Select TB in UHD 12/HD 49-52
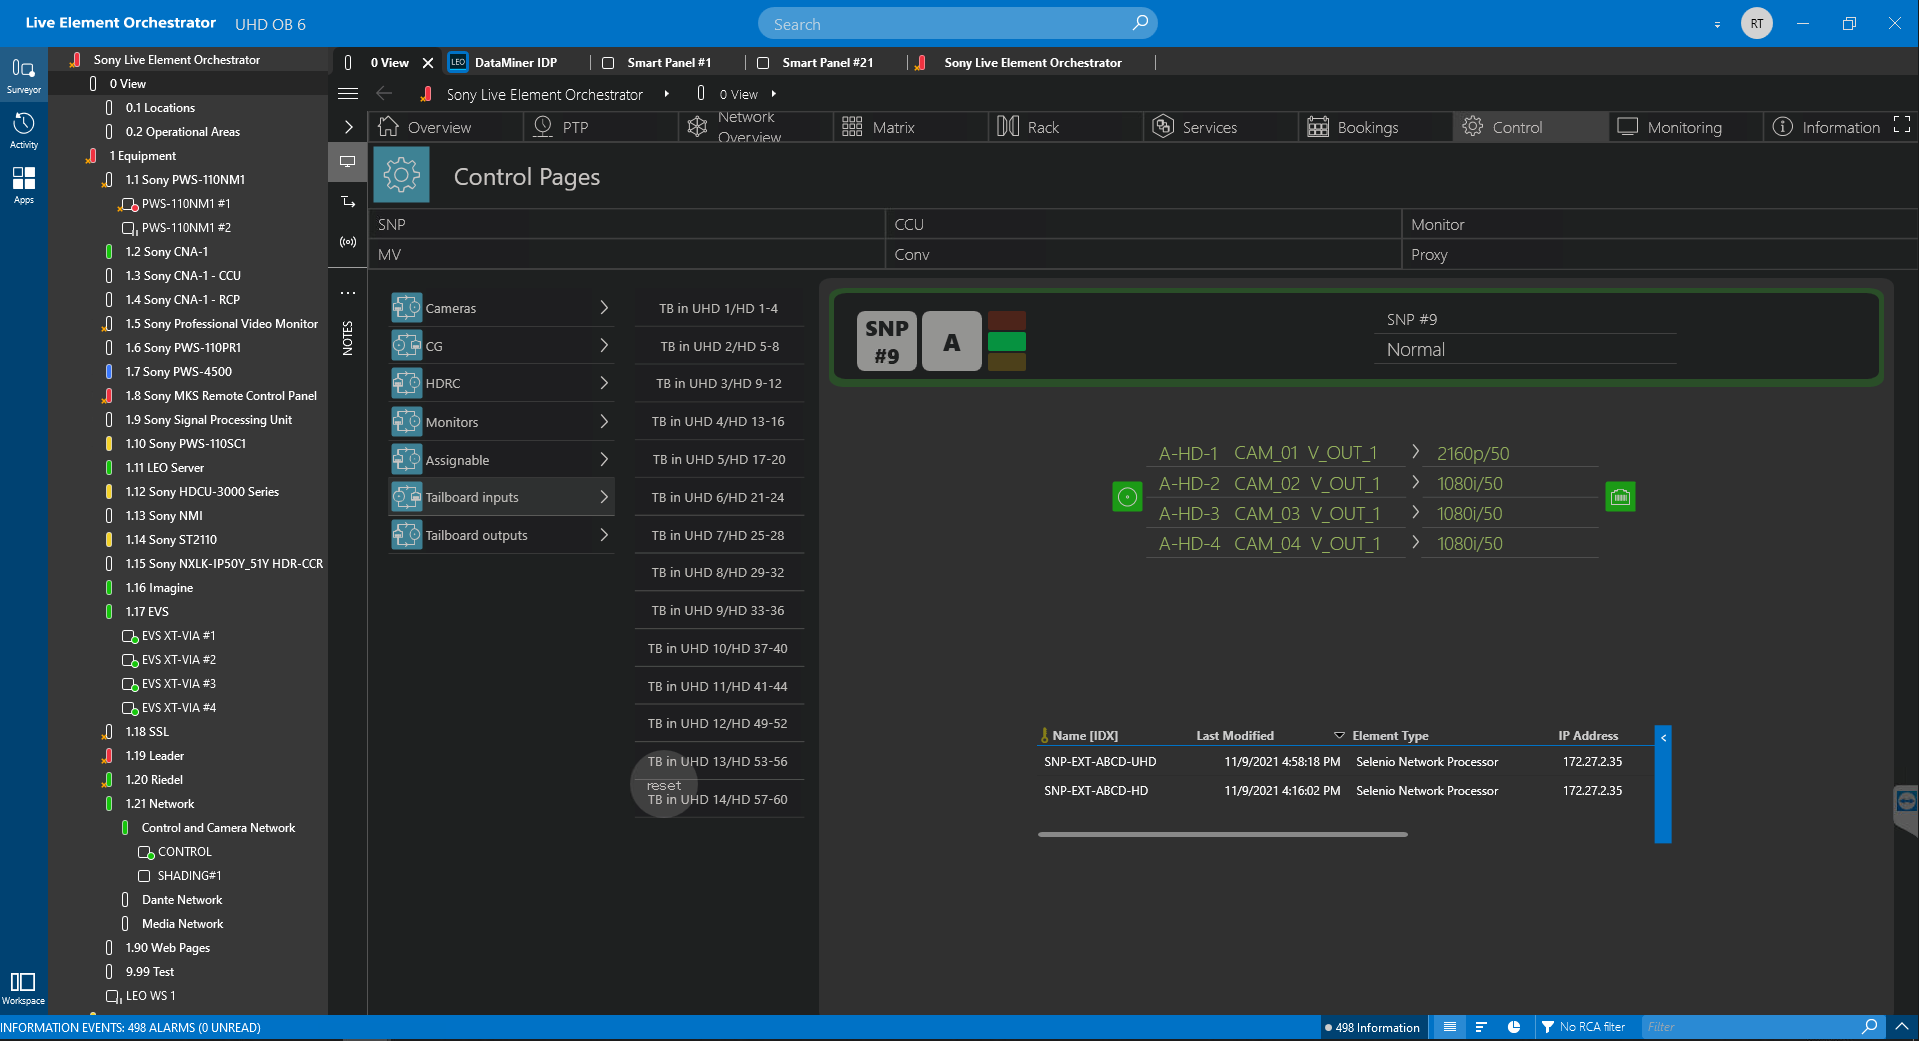 pyautogui.click(x=718, y=723)
